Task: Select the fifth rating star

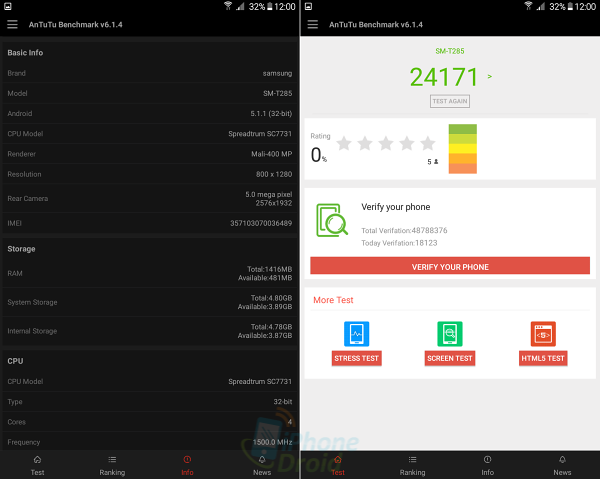Action: [428, 143]
